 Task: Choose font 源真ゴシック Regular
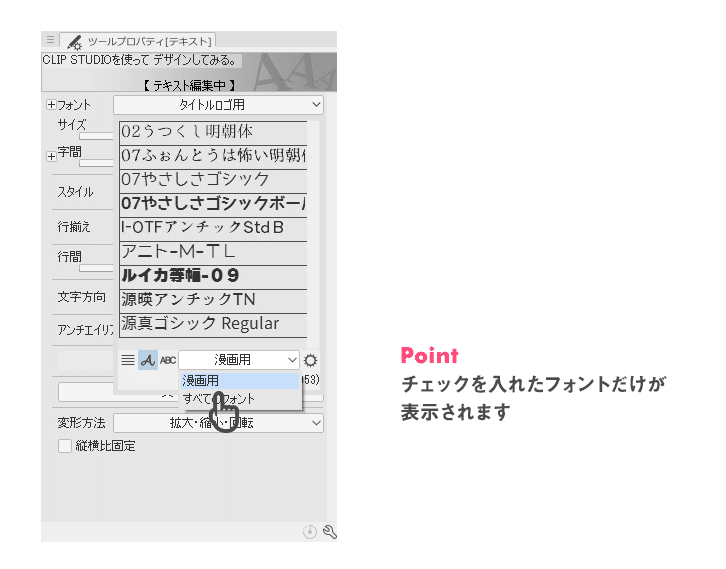click(x=213, y=325)
